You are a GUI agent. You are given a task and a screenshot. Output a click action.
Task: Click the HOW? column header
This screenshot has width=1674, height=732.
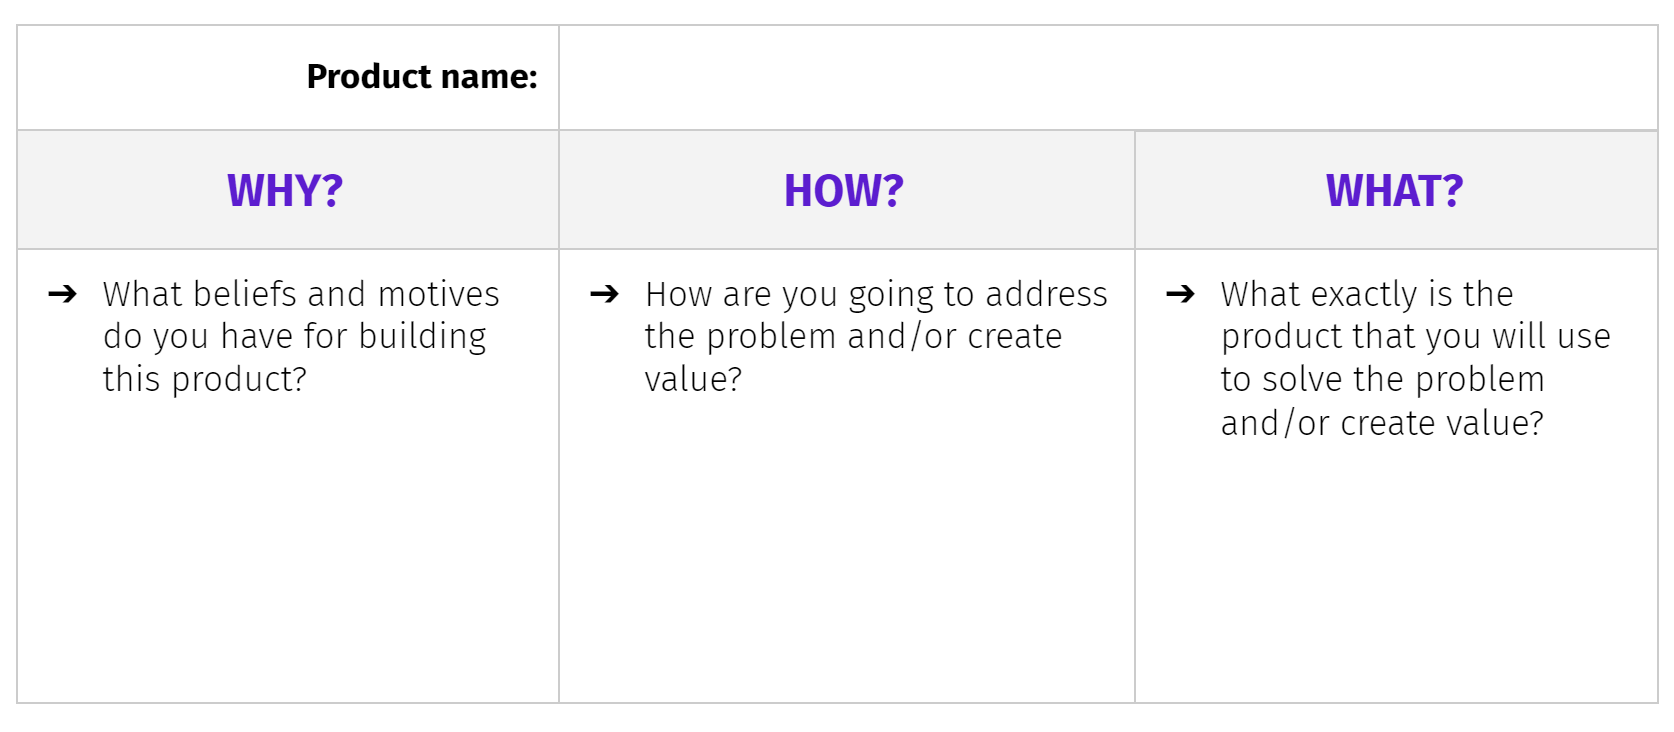click(844, 190)
